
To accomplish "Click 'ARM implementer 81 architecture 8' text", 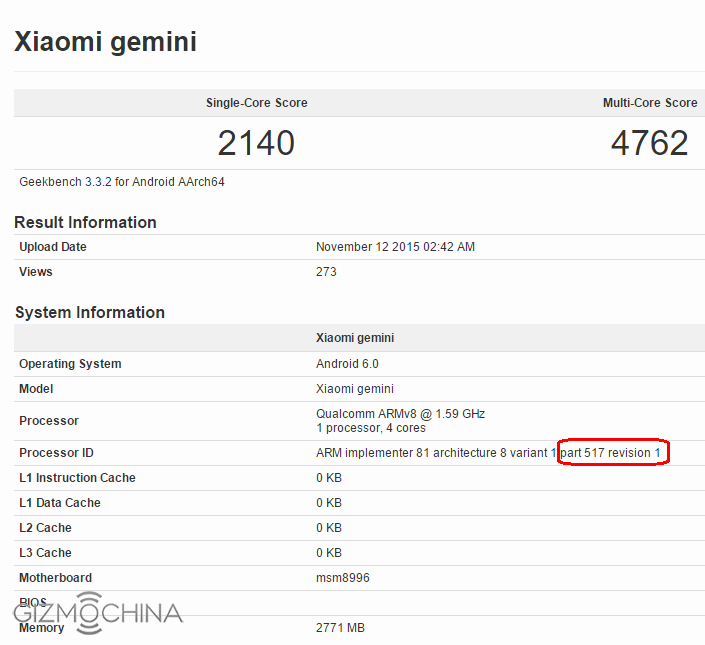I will (x=411, y=453).
